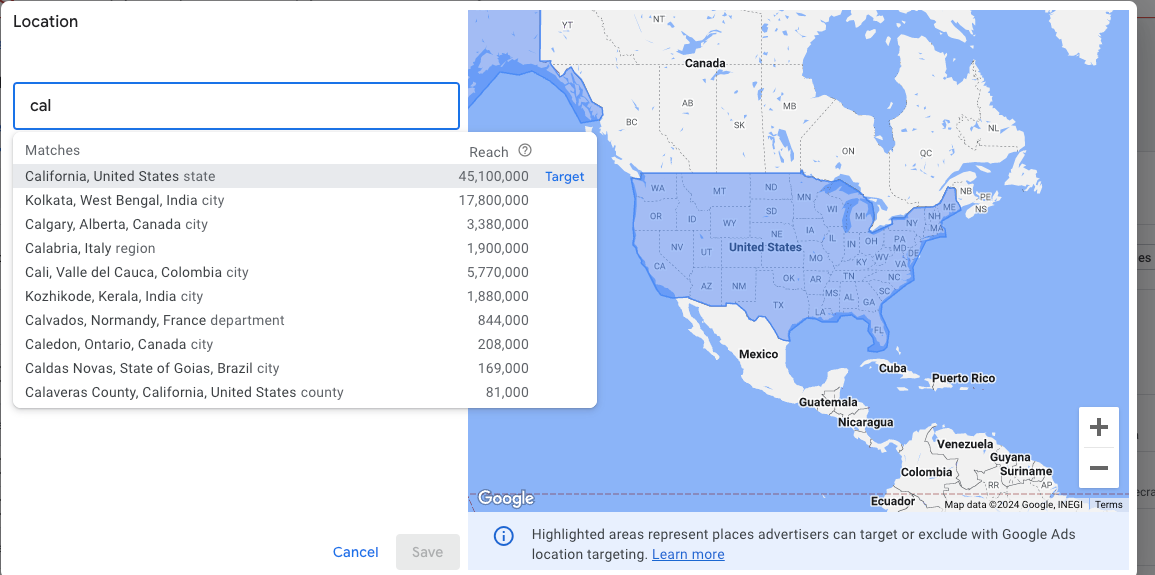Open the map Terms link
Image resolution: width=1155 pixels, height=575 pixels.
tap(1109, 504)
